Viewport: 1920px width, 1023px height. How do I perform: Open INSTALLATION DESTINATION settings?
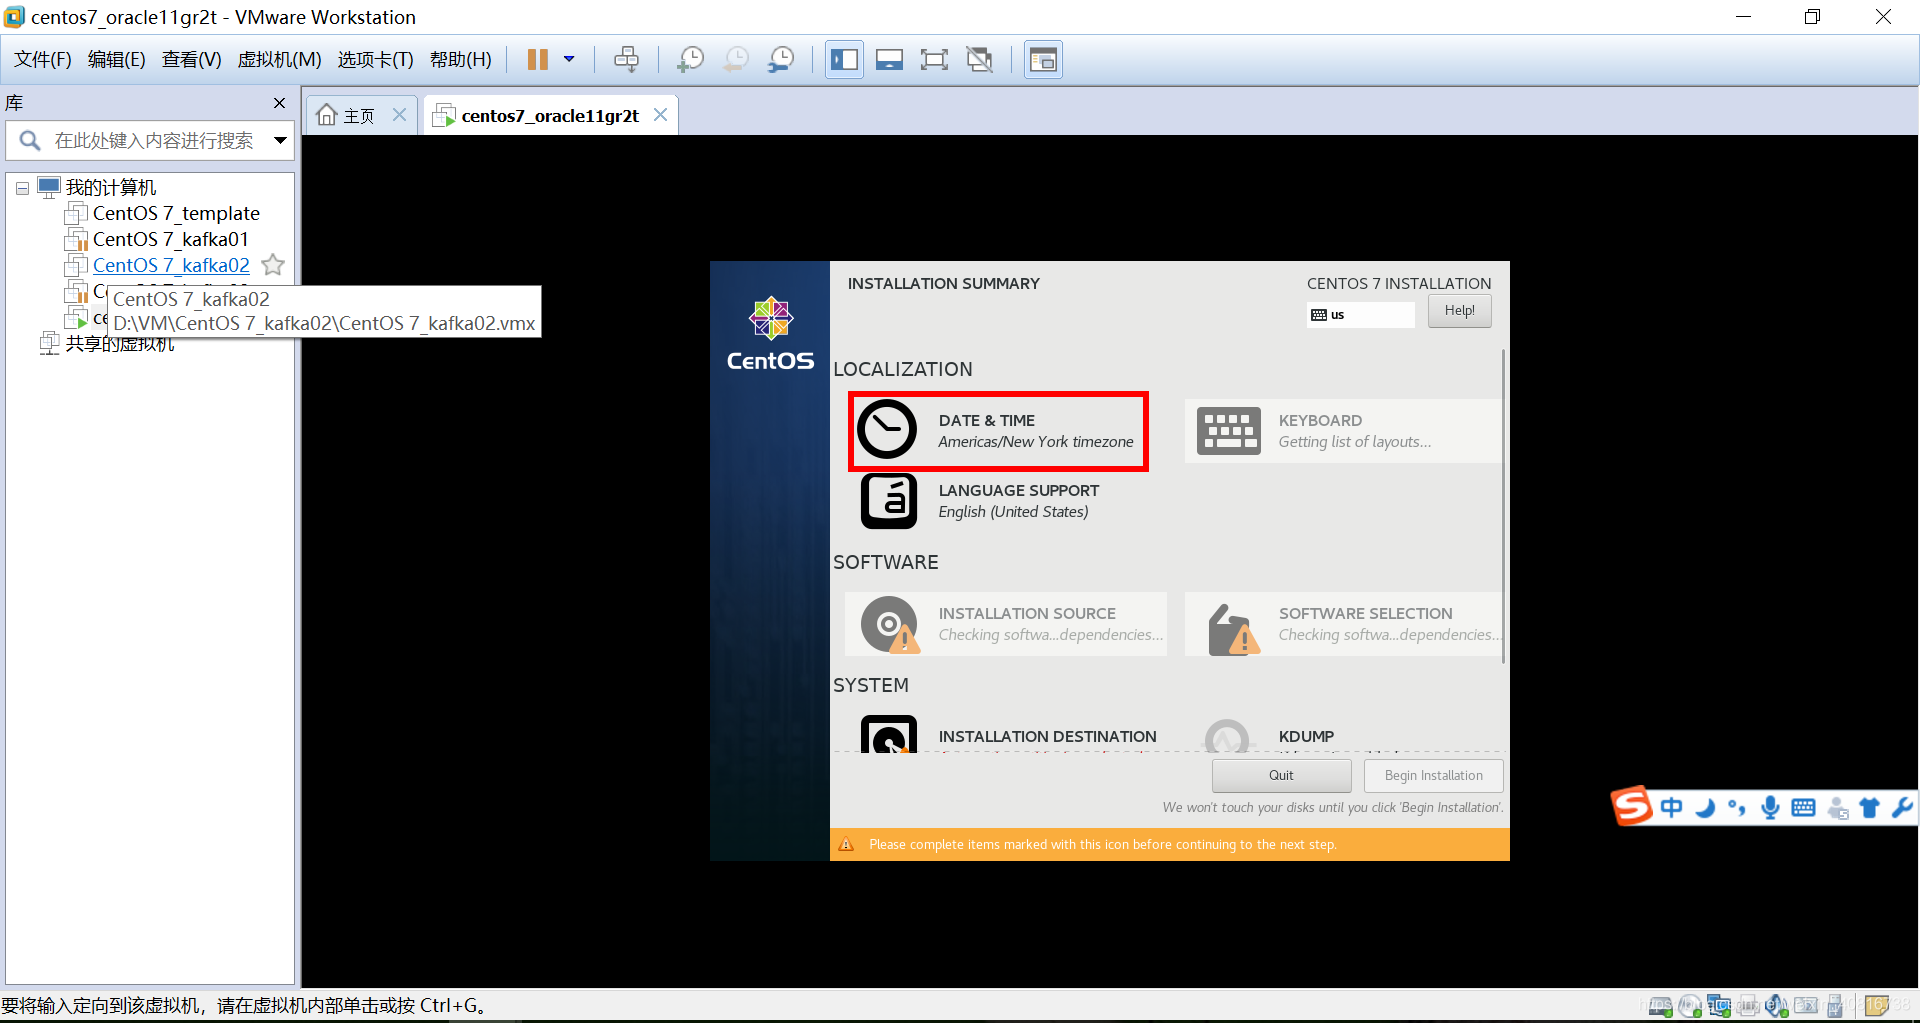pos(1005,736)
